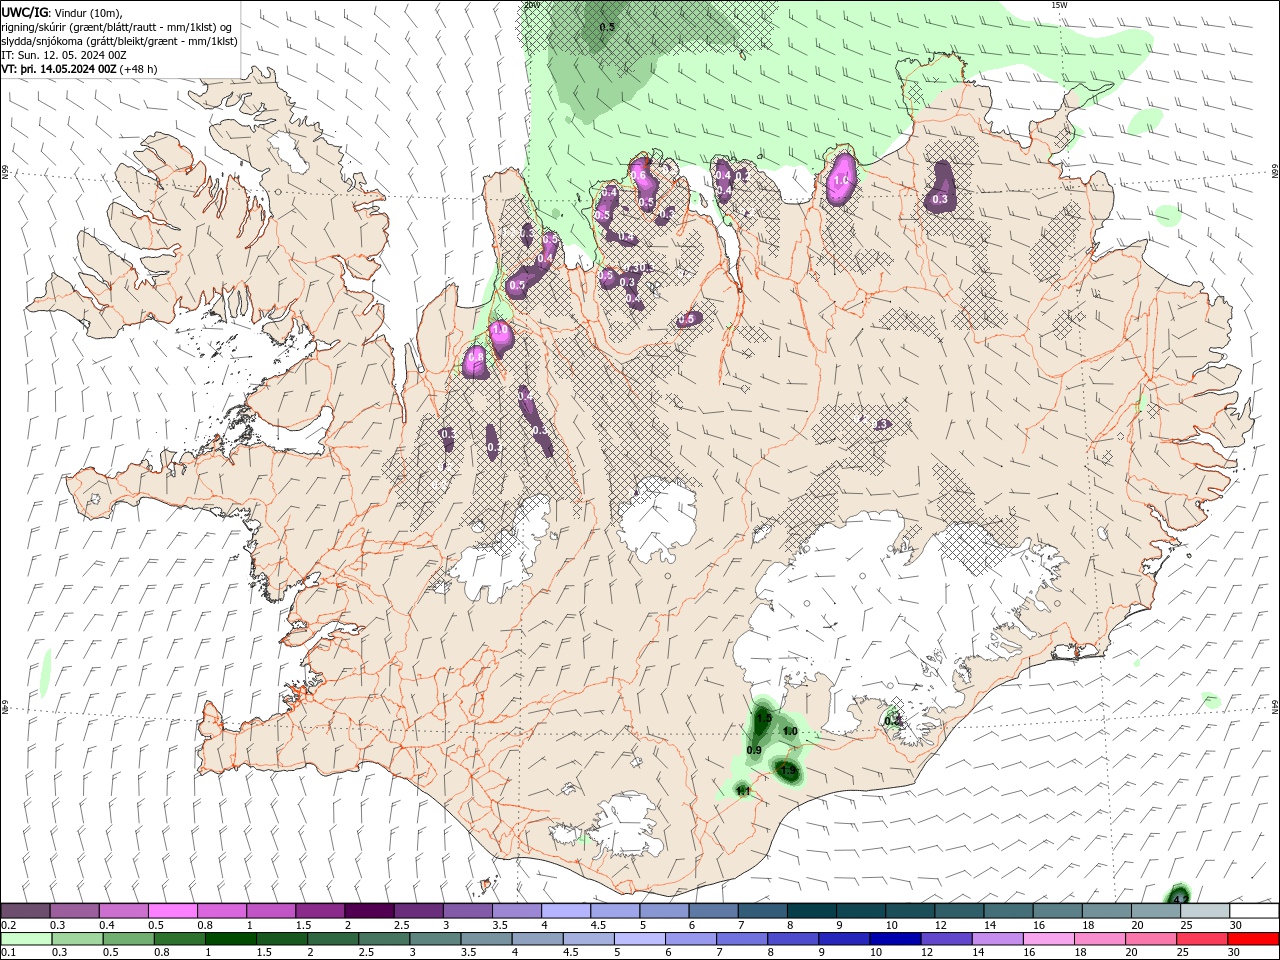Click the bright red swatch after 30 in rain legend

(1254, 939)
